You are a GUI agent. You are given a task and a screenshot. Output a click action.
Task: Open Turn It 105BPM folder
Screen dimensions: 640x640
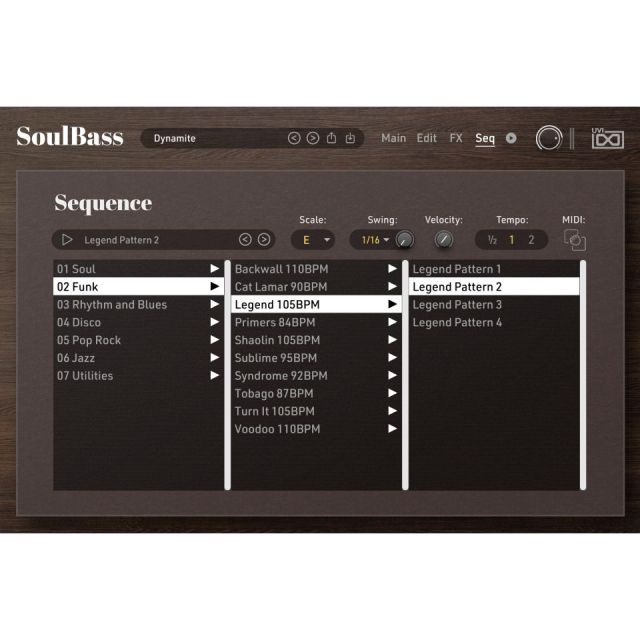(316, 411)
